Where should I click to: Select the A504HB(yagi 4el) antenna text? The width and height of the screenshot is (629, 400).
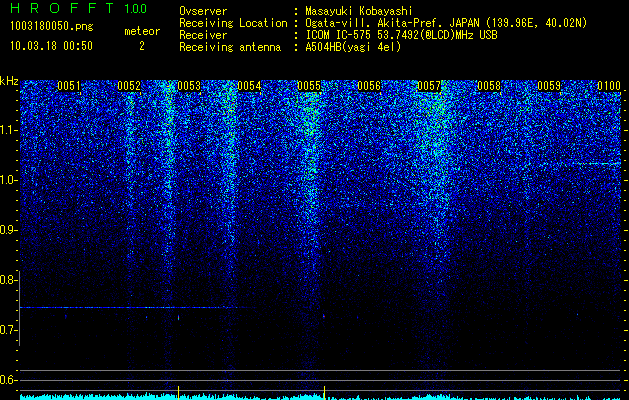353,47
